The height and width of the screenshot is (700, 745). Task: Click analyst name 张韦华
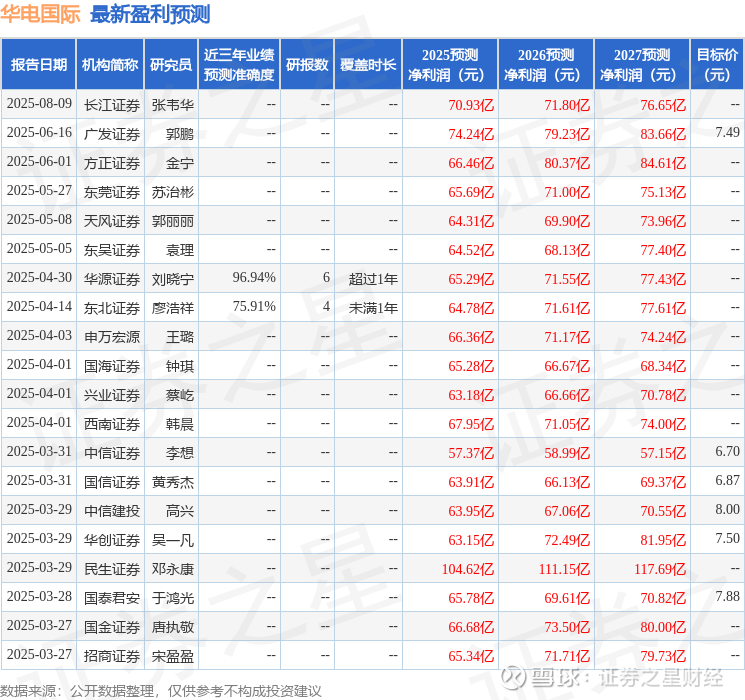[x=173, y=105]
